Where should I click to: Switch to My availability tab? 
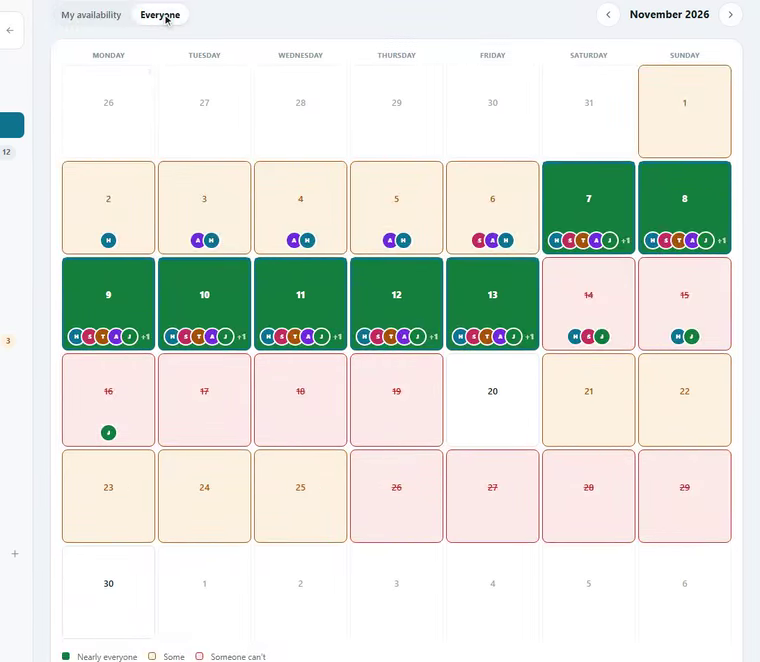point(91,15)
